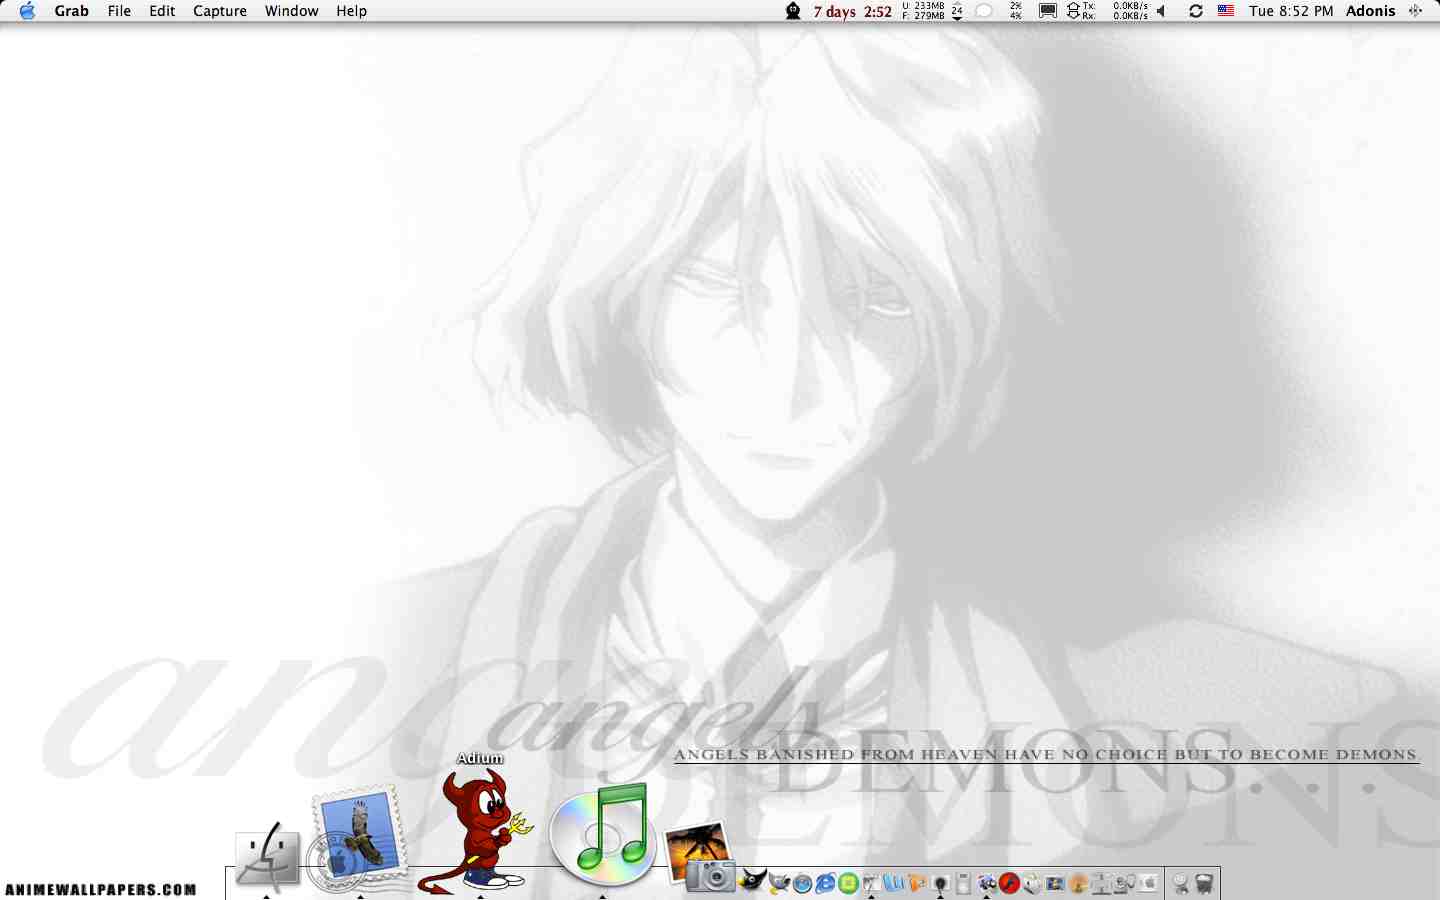This screenshot has width=1440, height=900.
Task: Open the Window menu
Action: pyautogui.click(x=291, y=11)
